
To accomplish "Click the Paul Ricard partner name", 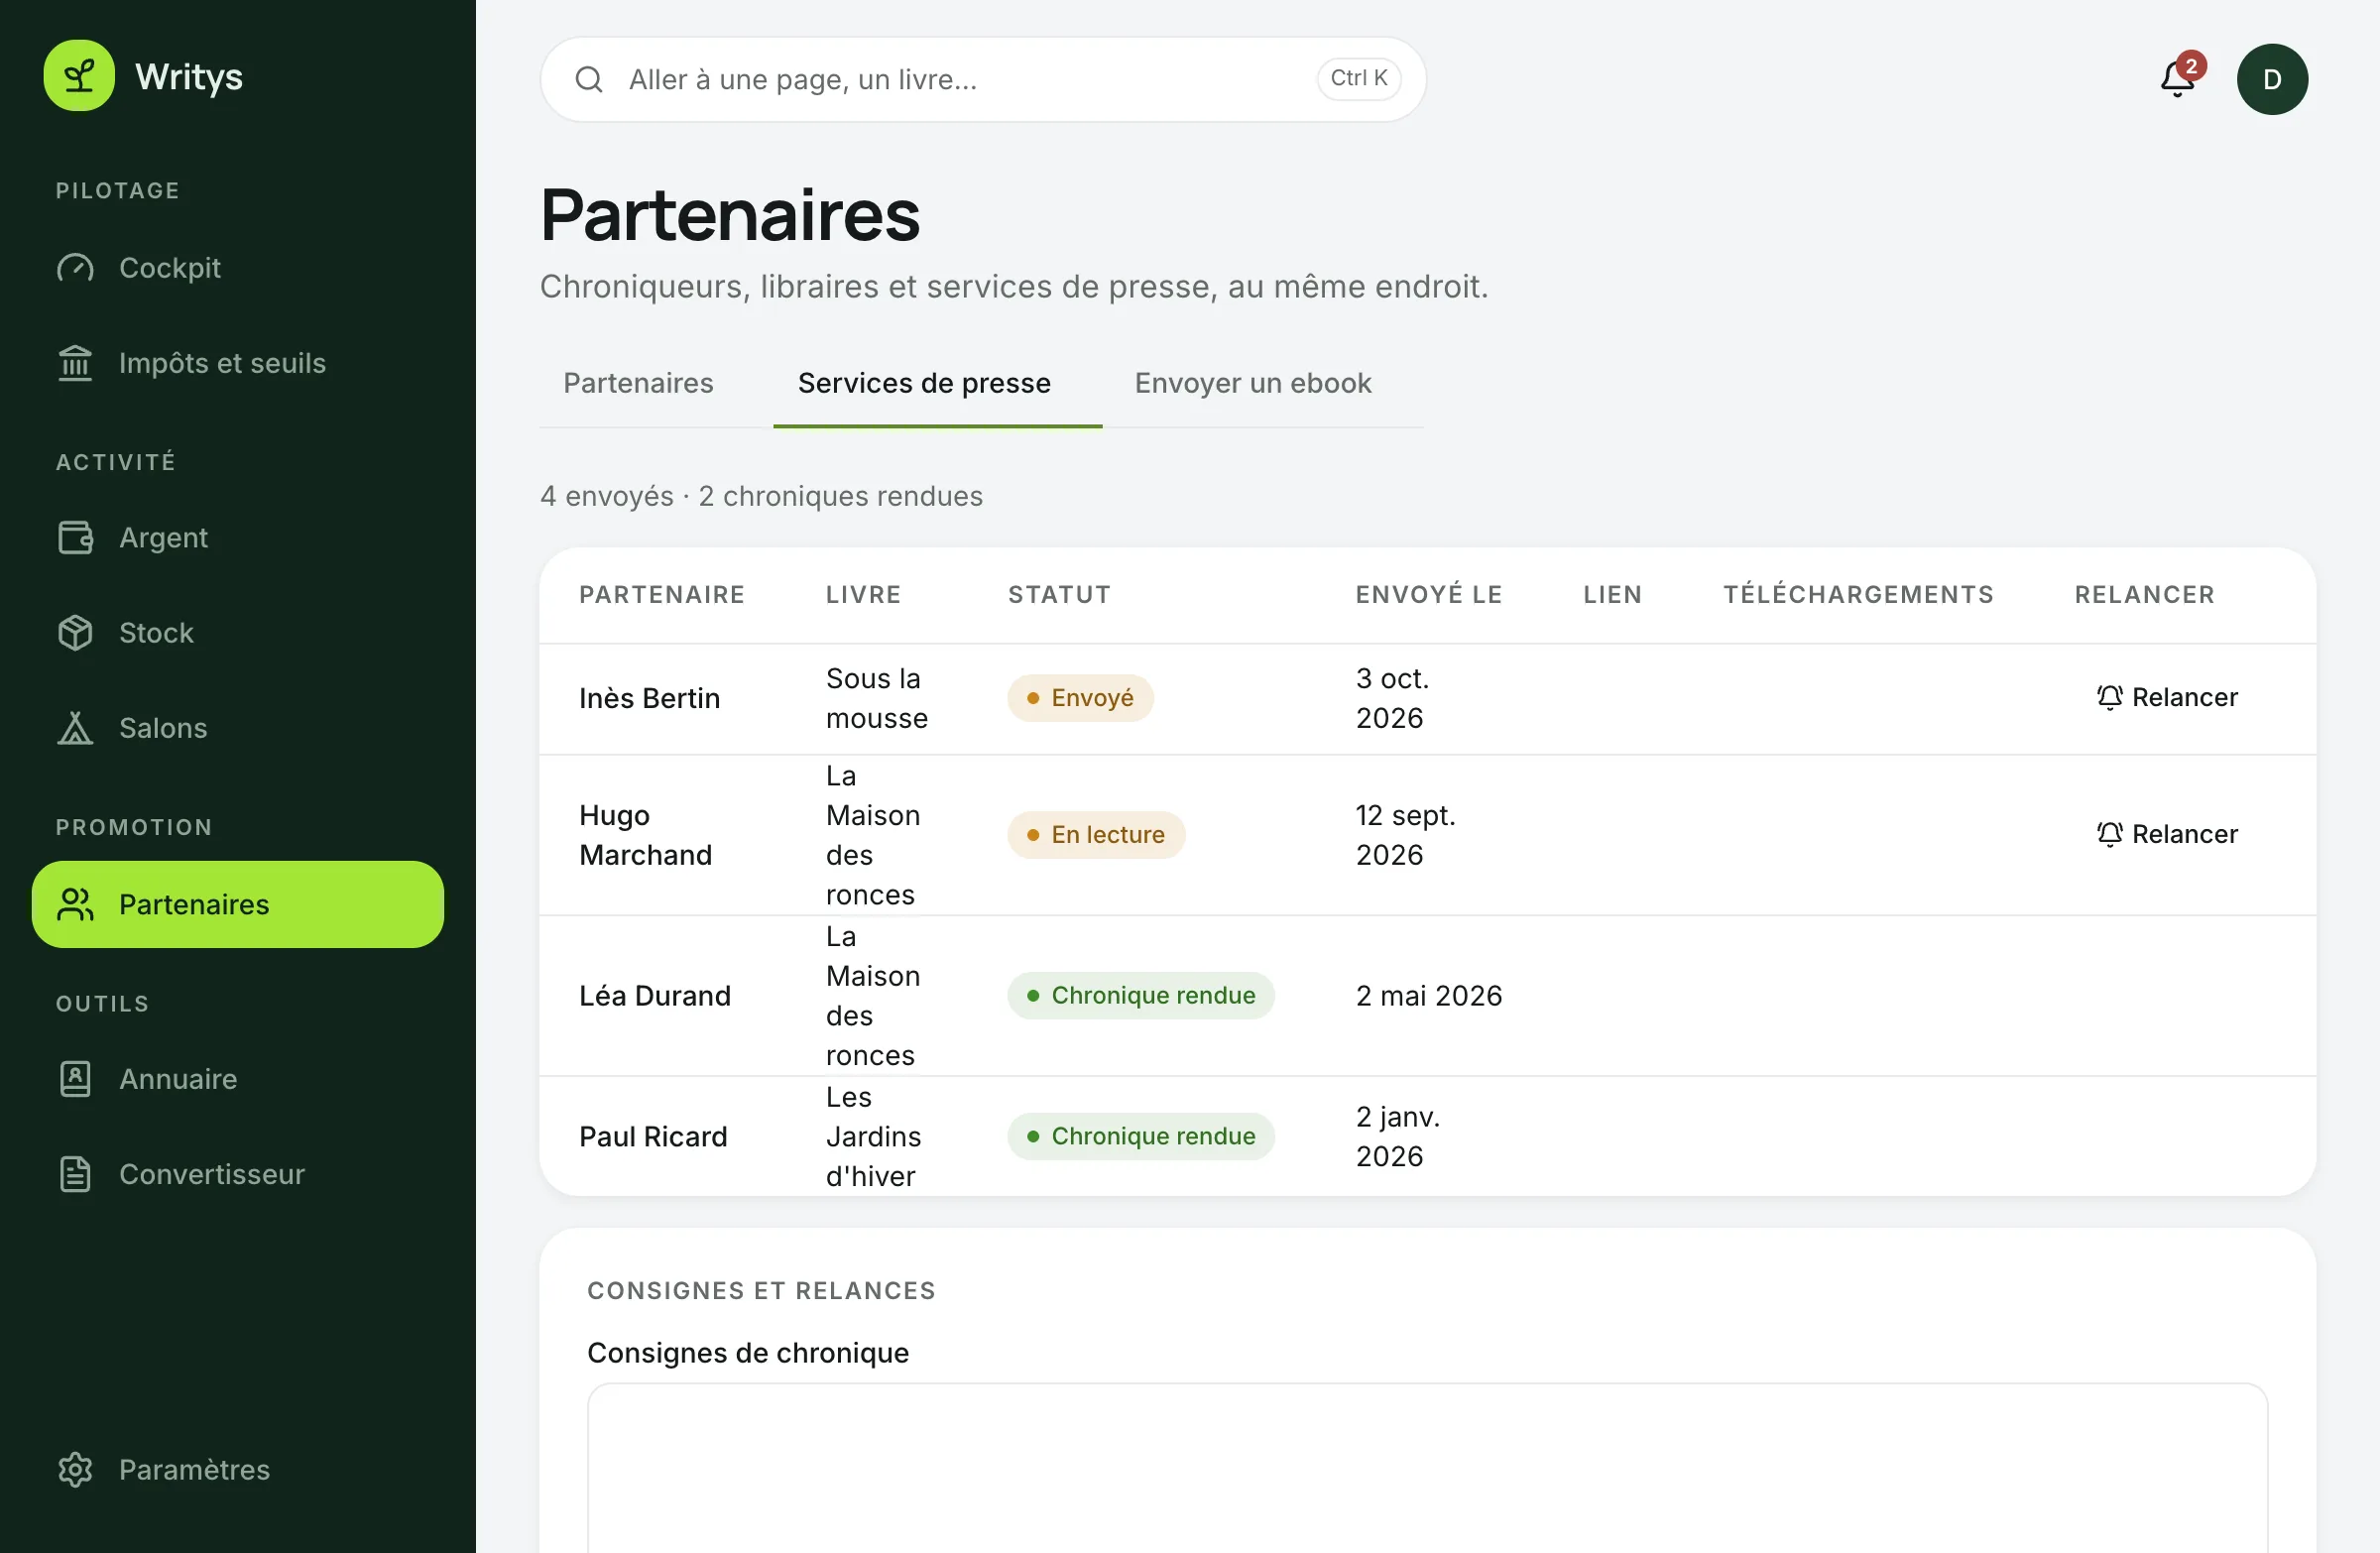I will [x=653, y=1137].
